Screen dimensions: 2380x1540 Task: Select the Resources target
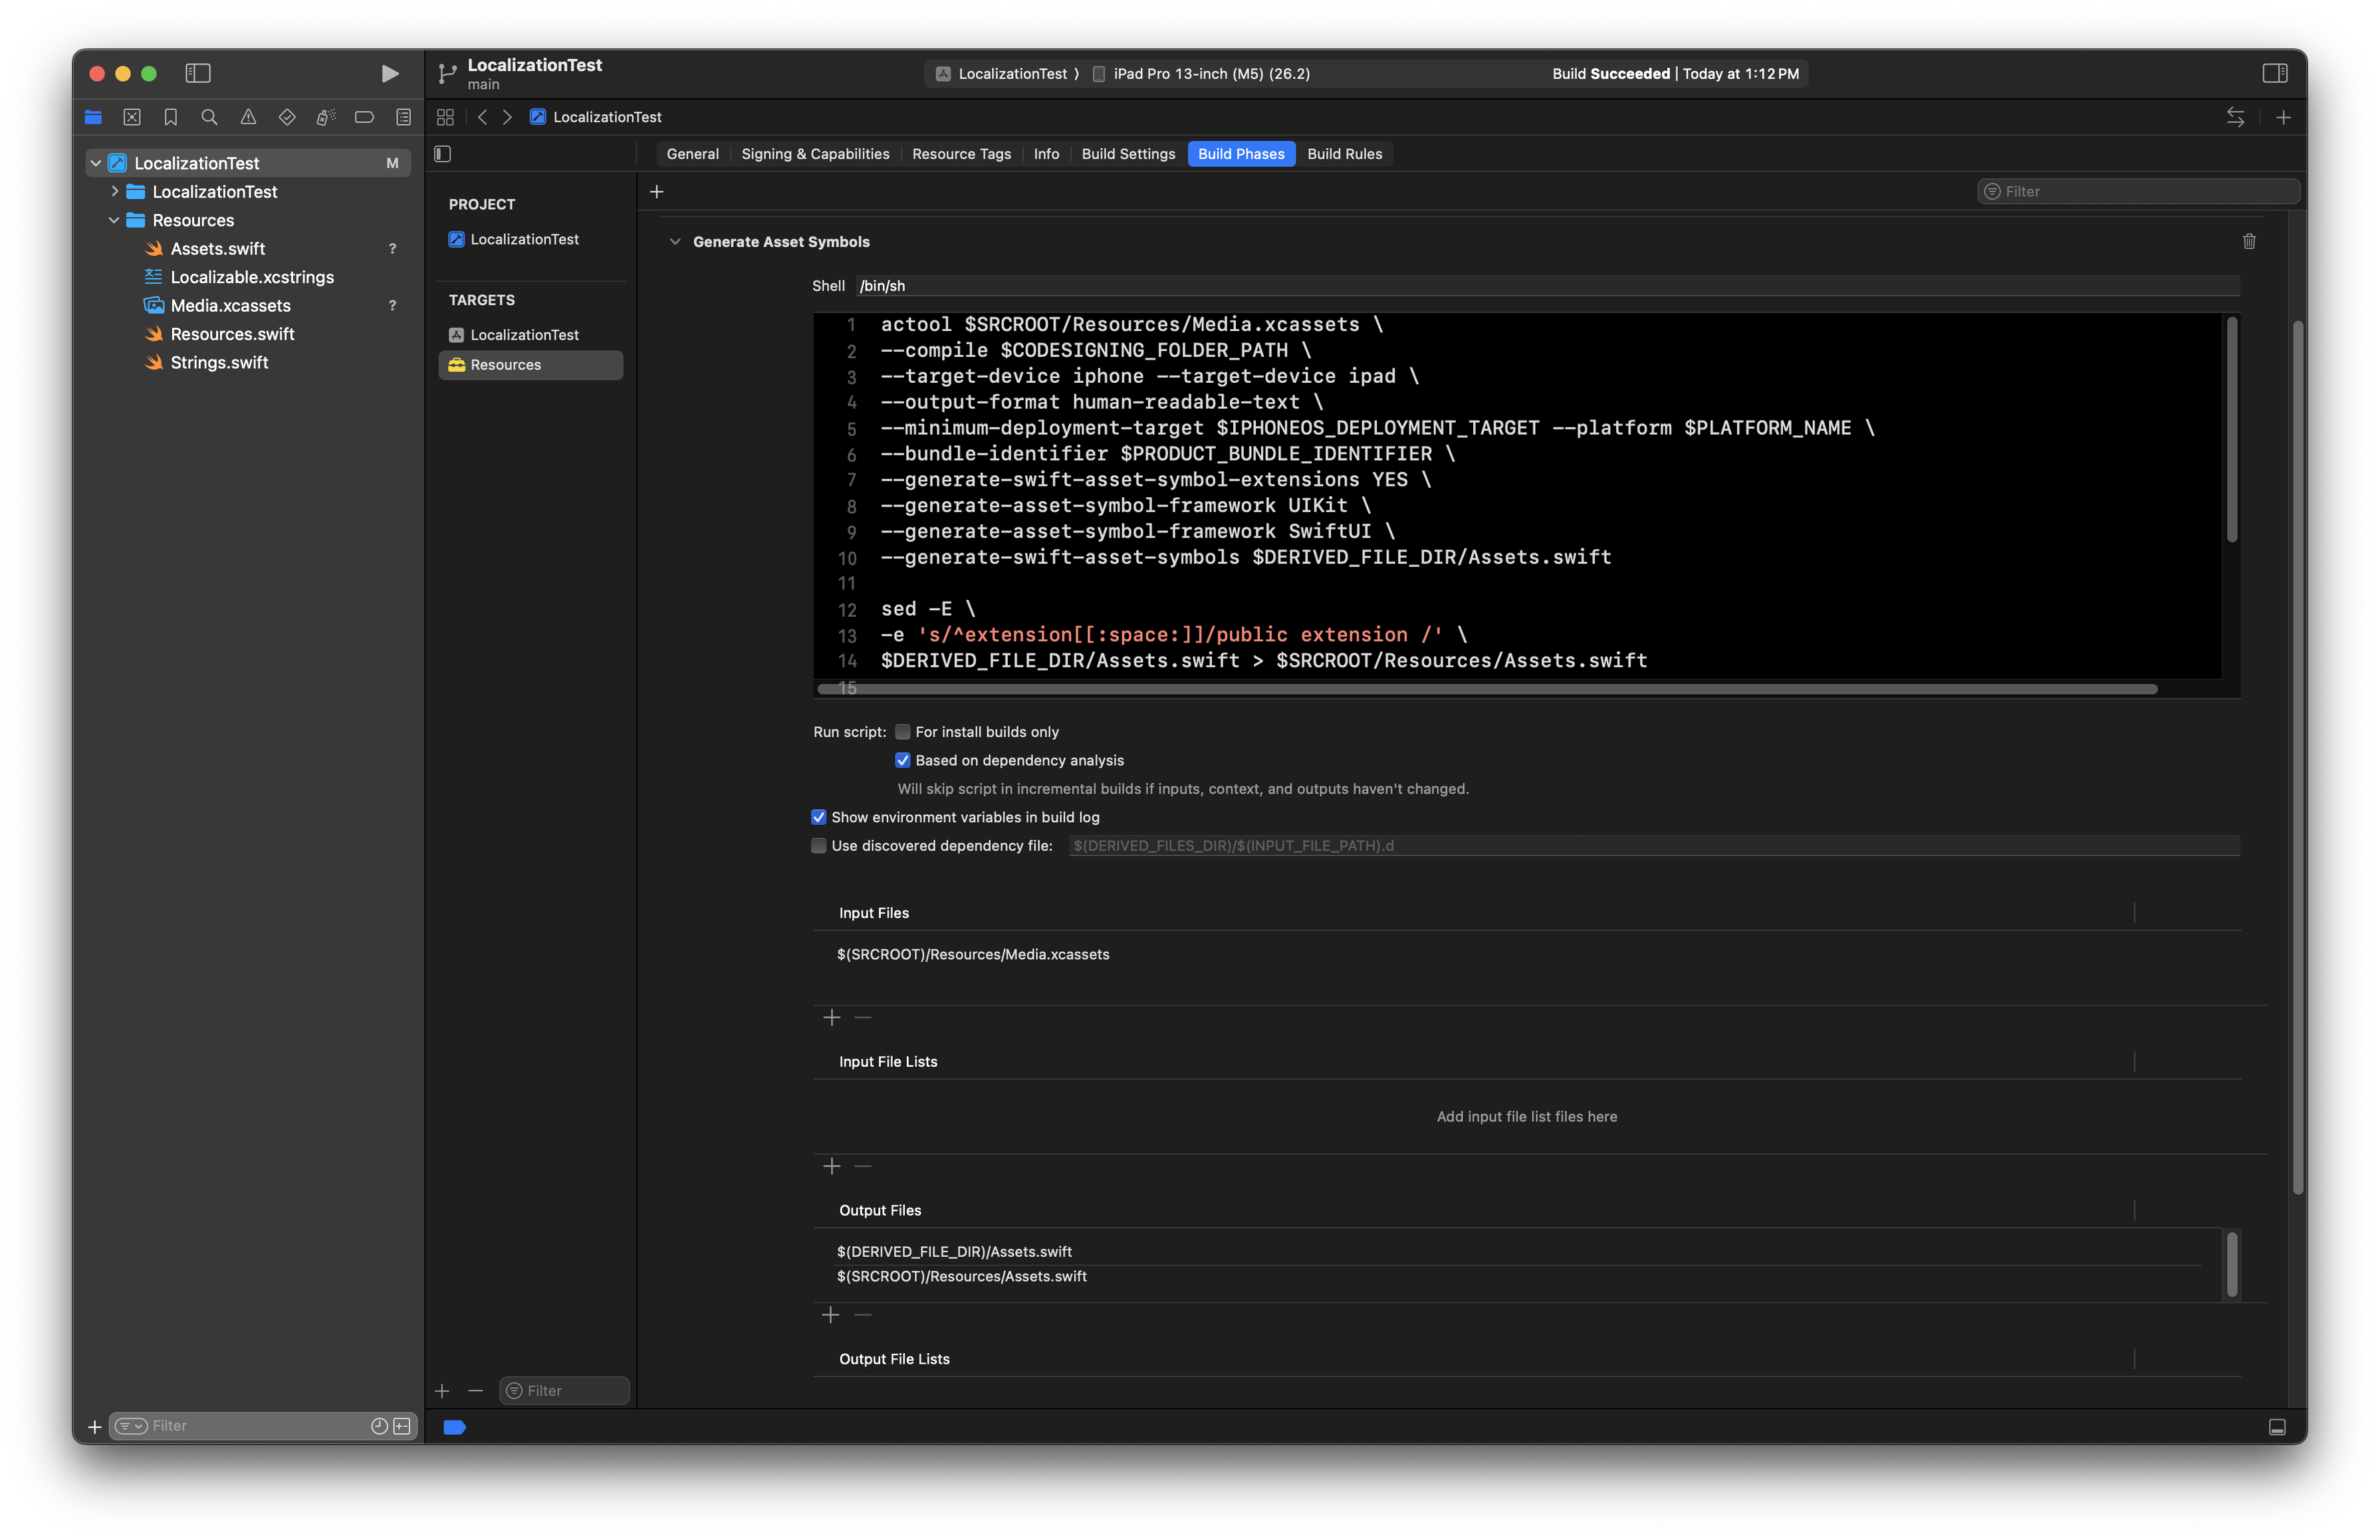click(x=530, y=365)
